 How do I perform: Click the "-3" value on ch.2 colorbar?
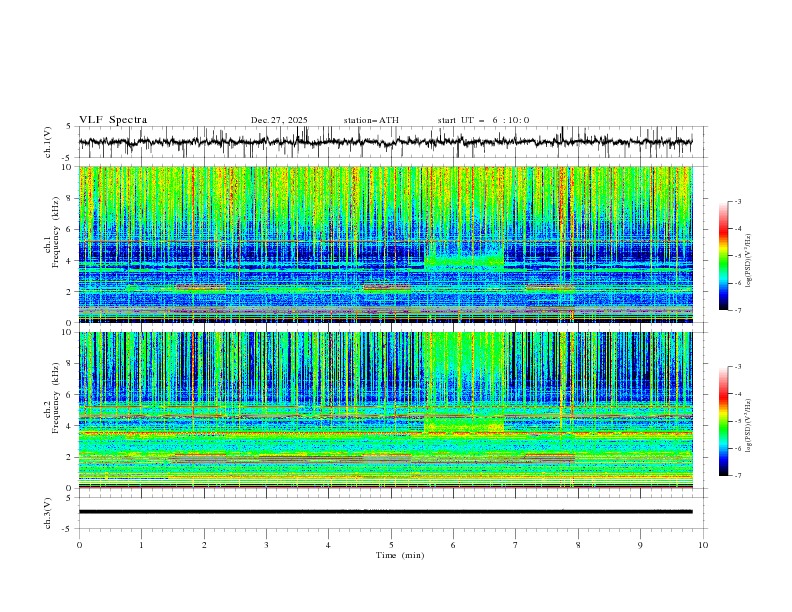(x=737, y=367)
